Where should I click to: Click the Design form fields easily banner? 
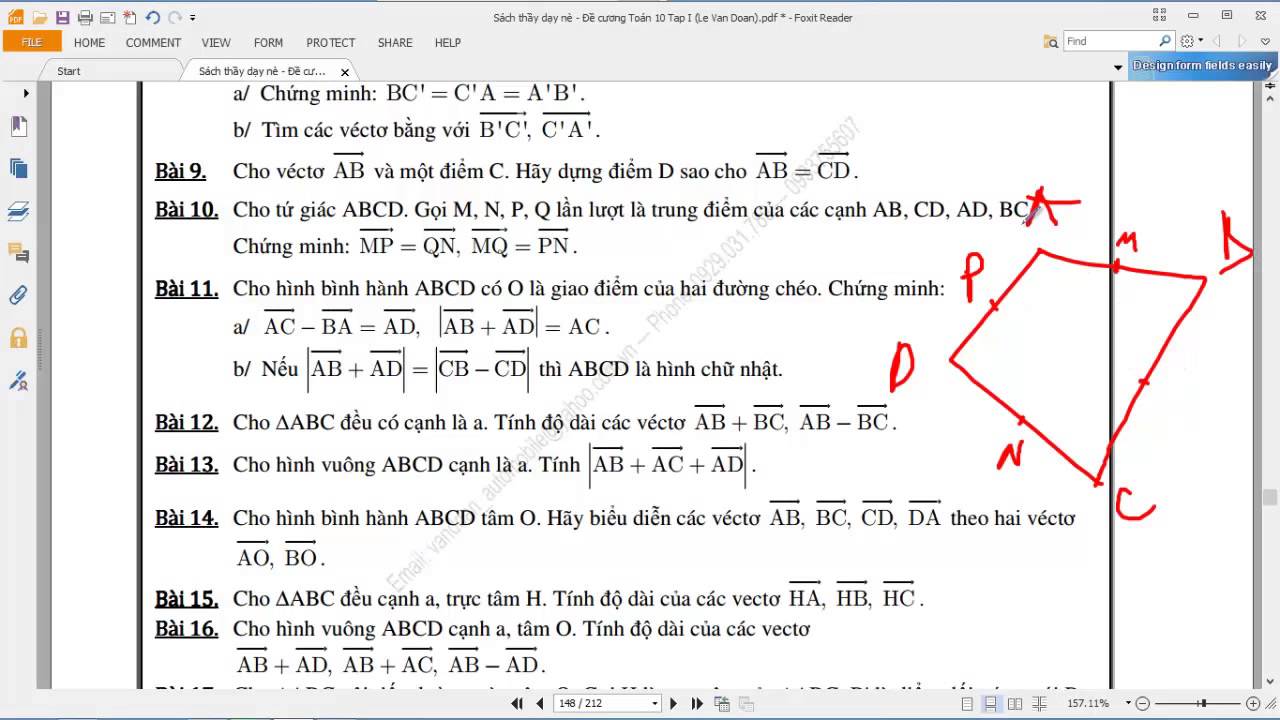click(x=1202, y=66)
